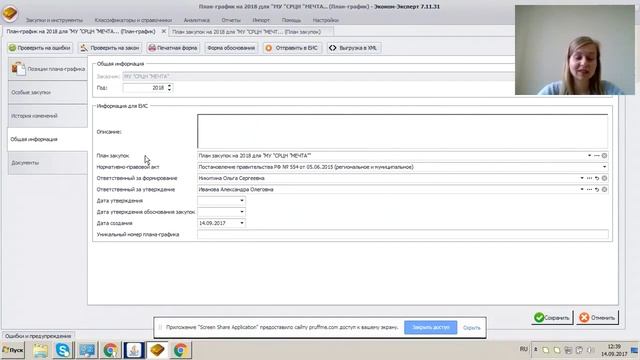Viewport: 640px width, 360px height.
Task: Click undo arrow in Ответственный за утверждение row
Action: pos(597,189)
